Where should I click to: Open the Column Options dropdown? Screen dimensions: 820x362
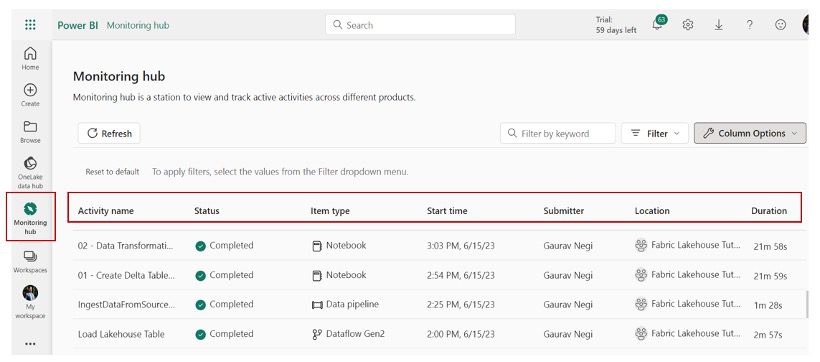pyautogui.click(x=750, y=133)
